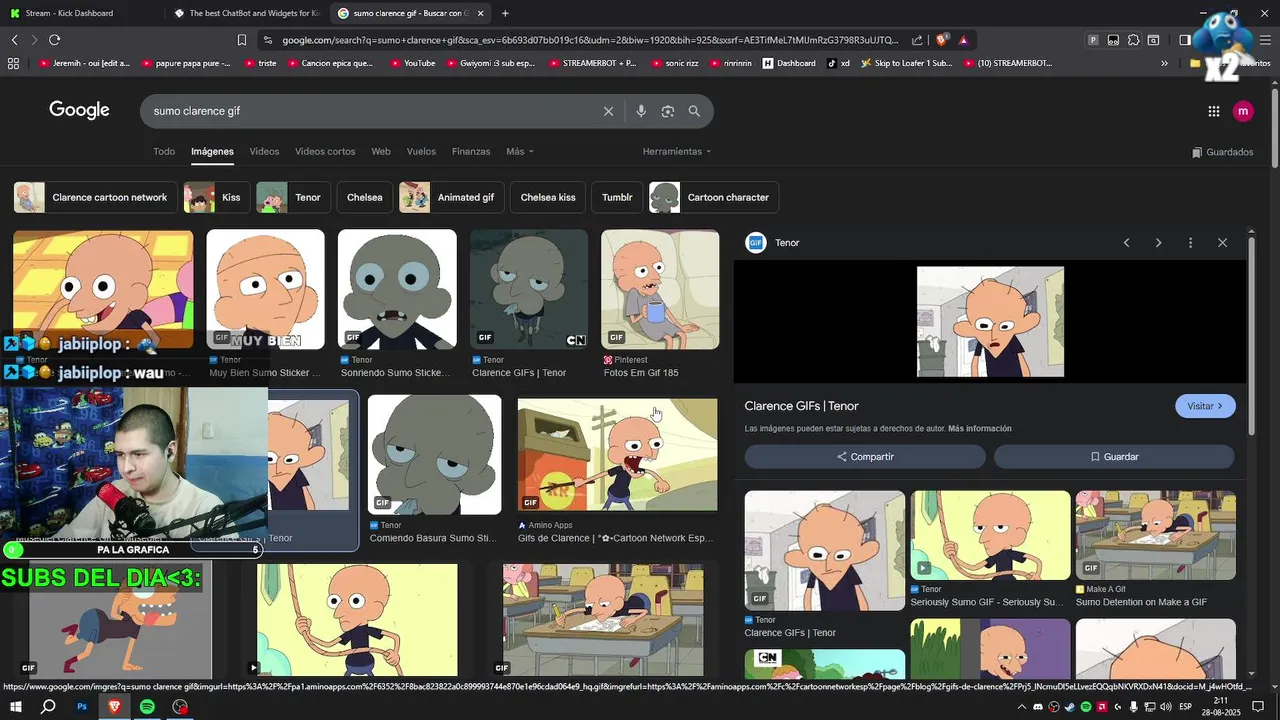Show hidden system tray icons

click(1021, 707)
